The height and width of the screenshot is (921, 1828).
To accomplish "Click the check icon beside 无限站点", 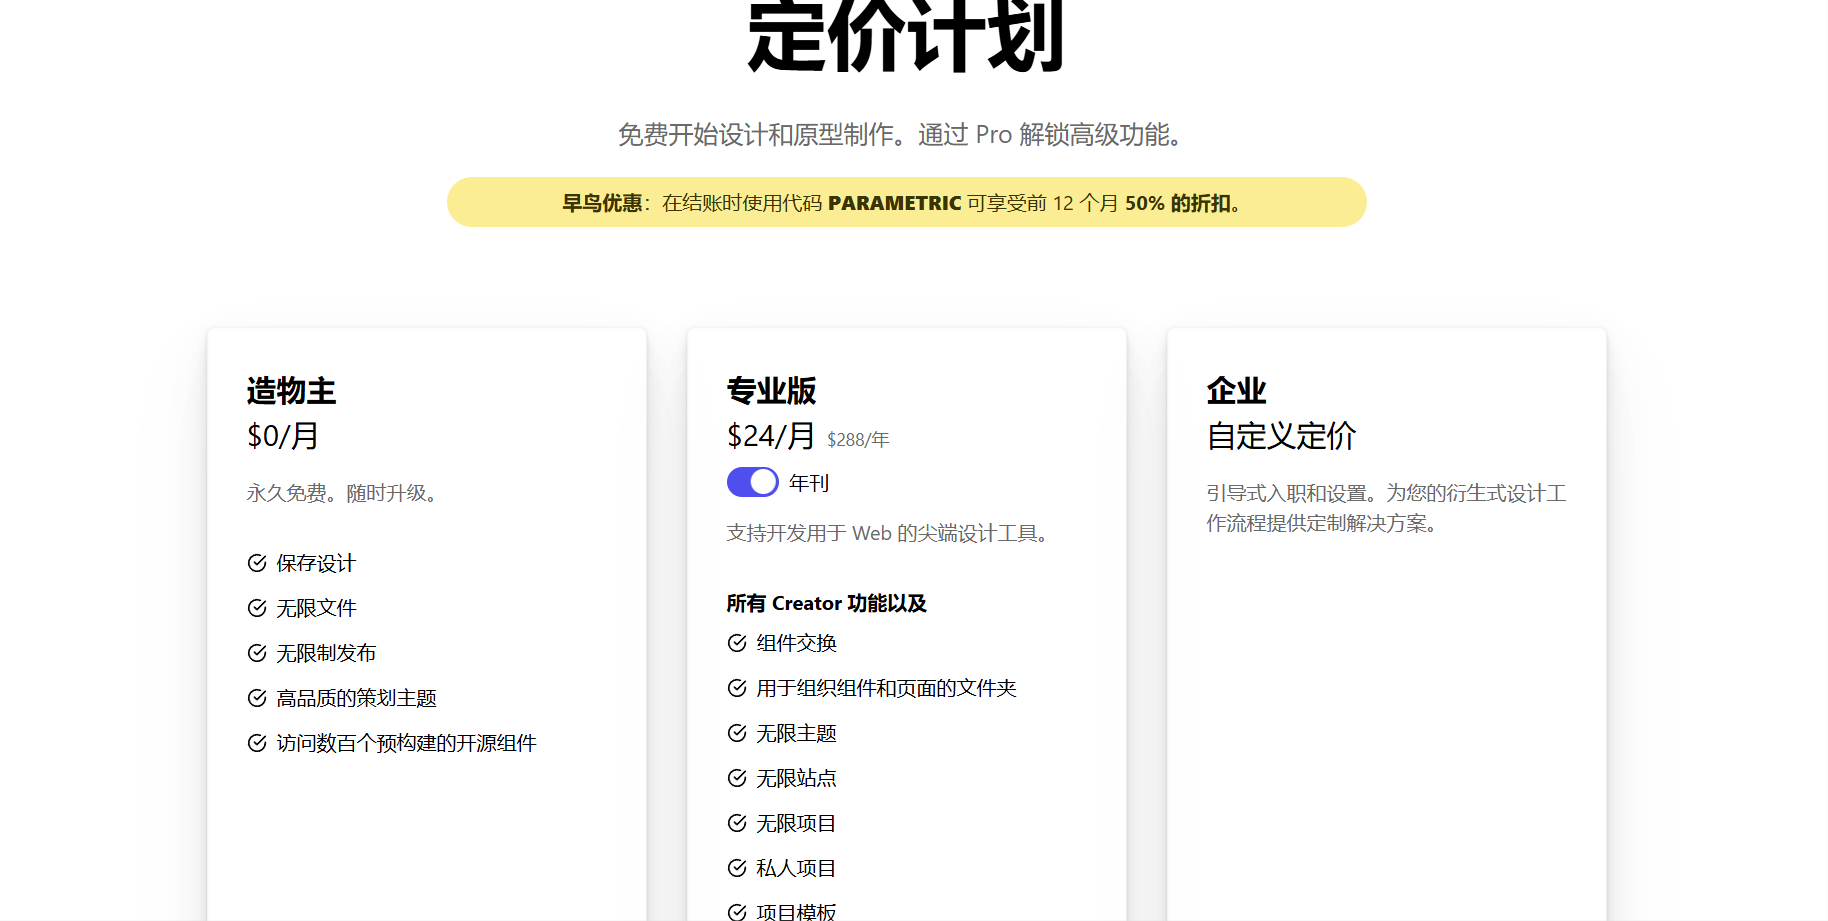I will tap(737, 778).
